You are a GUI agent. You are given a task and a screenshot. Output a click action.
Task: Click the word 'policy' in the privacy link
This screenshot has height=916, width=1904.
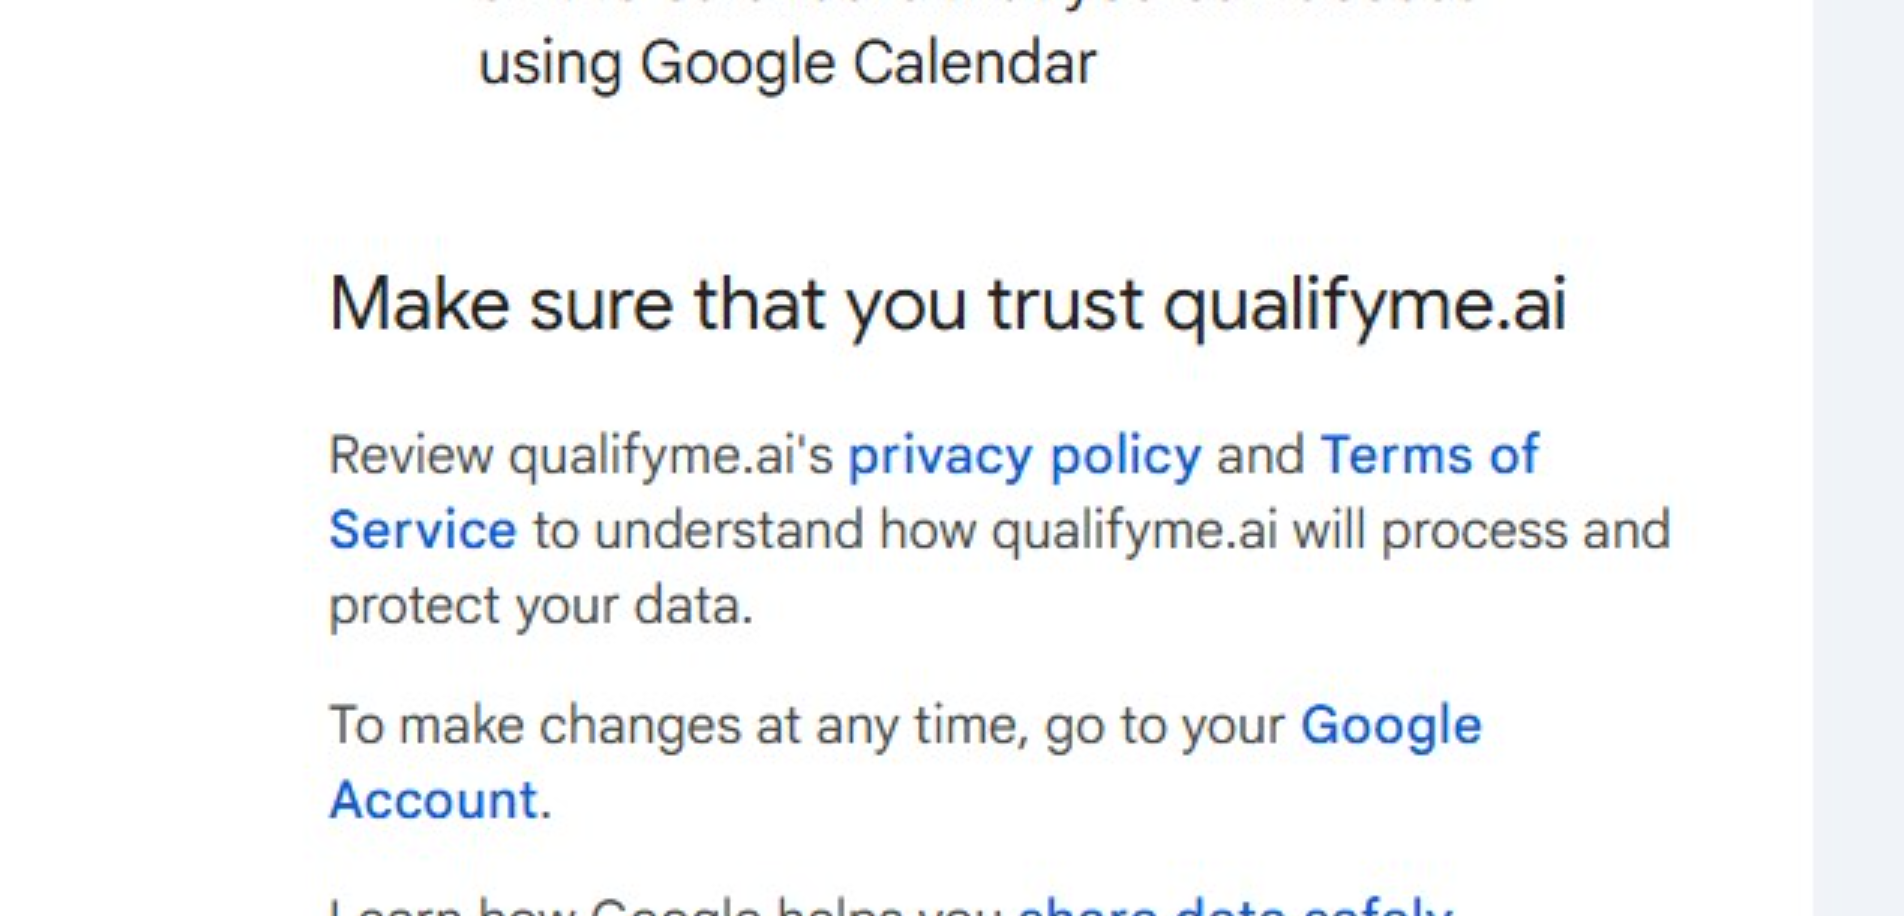(1125, 456)
